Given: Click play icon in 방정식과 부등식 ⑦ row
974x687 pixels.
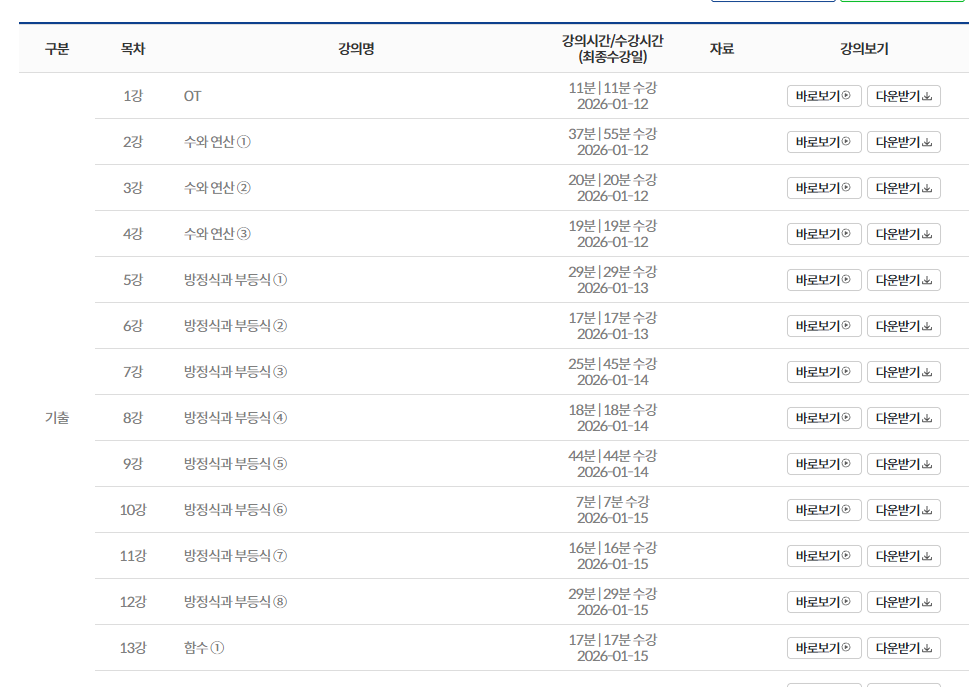Looking at the screenshot, I should coord(846,556).
